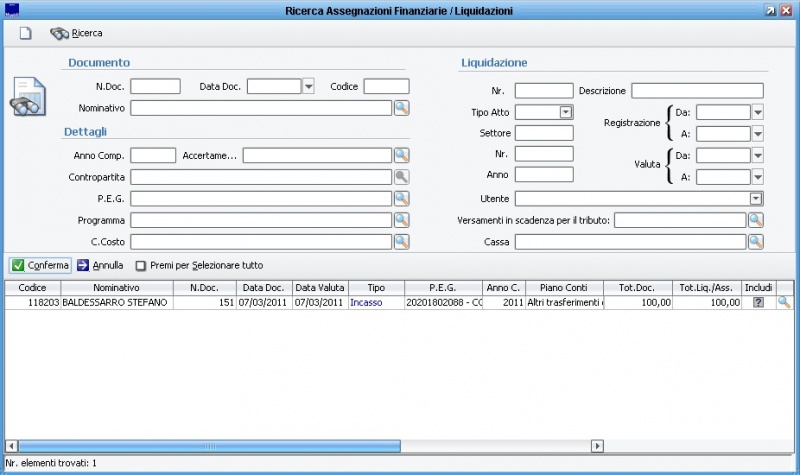Toggle the Premi per Selezionare tutto checkbox
This screenshot has height=475, width=800.
(x=141, y=266)
